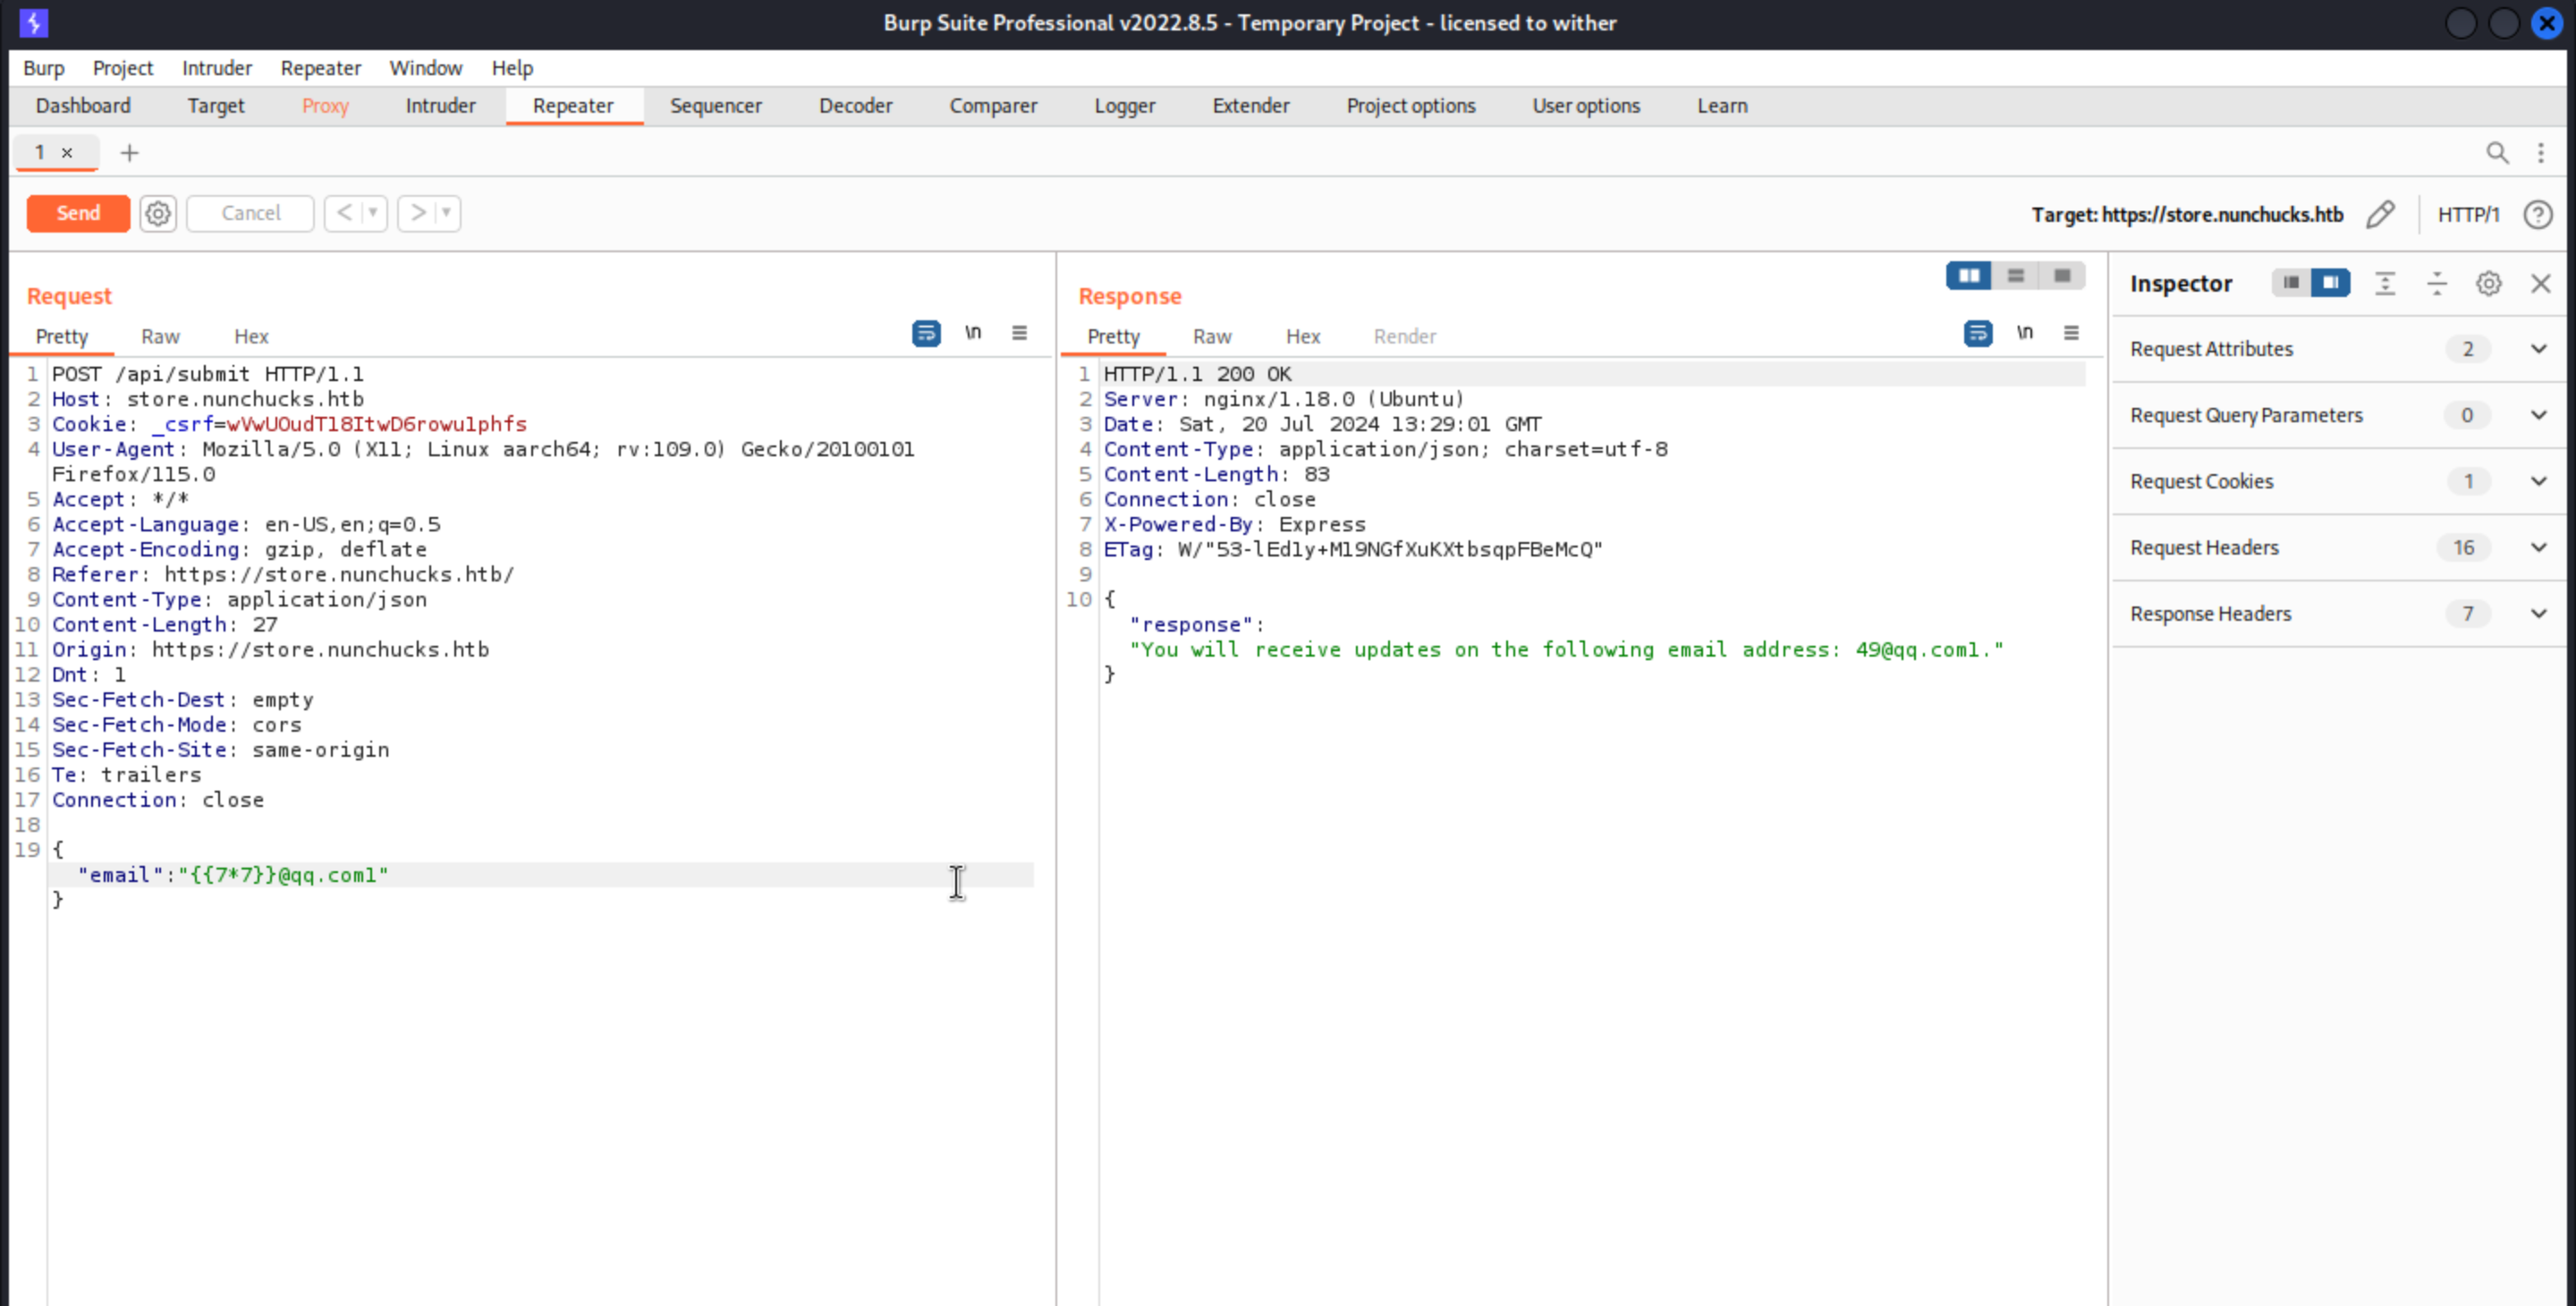Click the edit target pencil icon
This screenshot has width=2576, height=1306.
(x=2380, y=214)
